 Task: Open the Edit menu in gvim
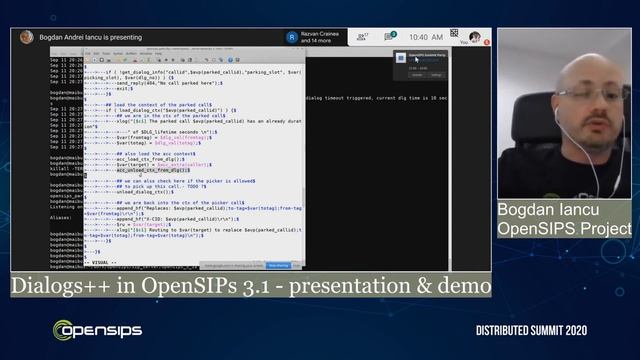pos(96,53)
